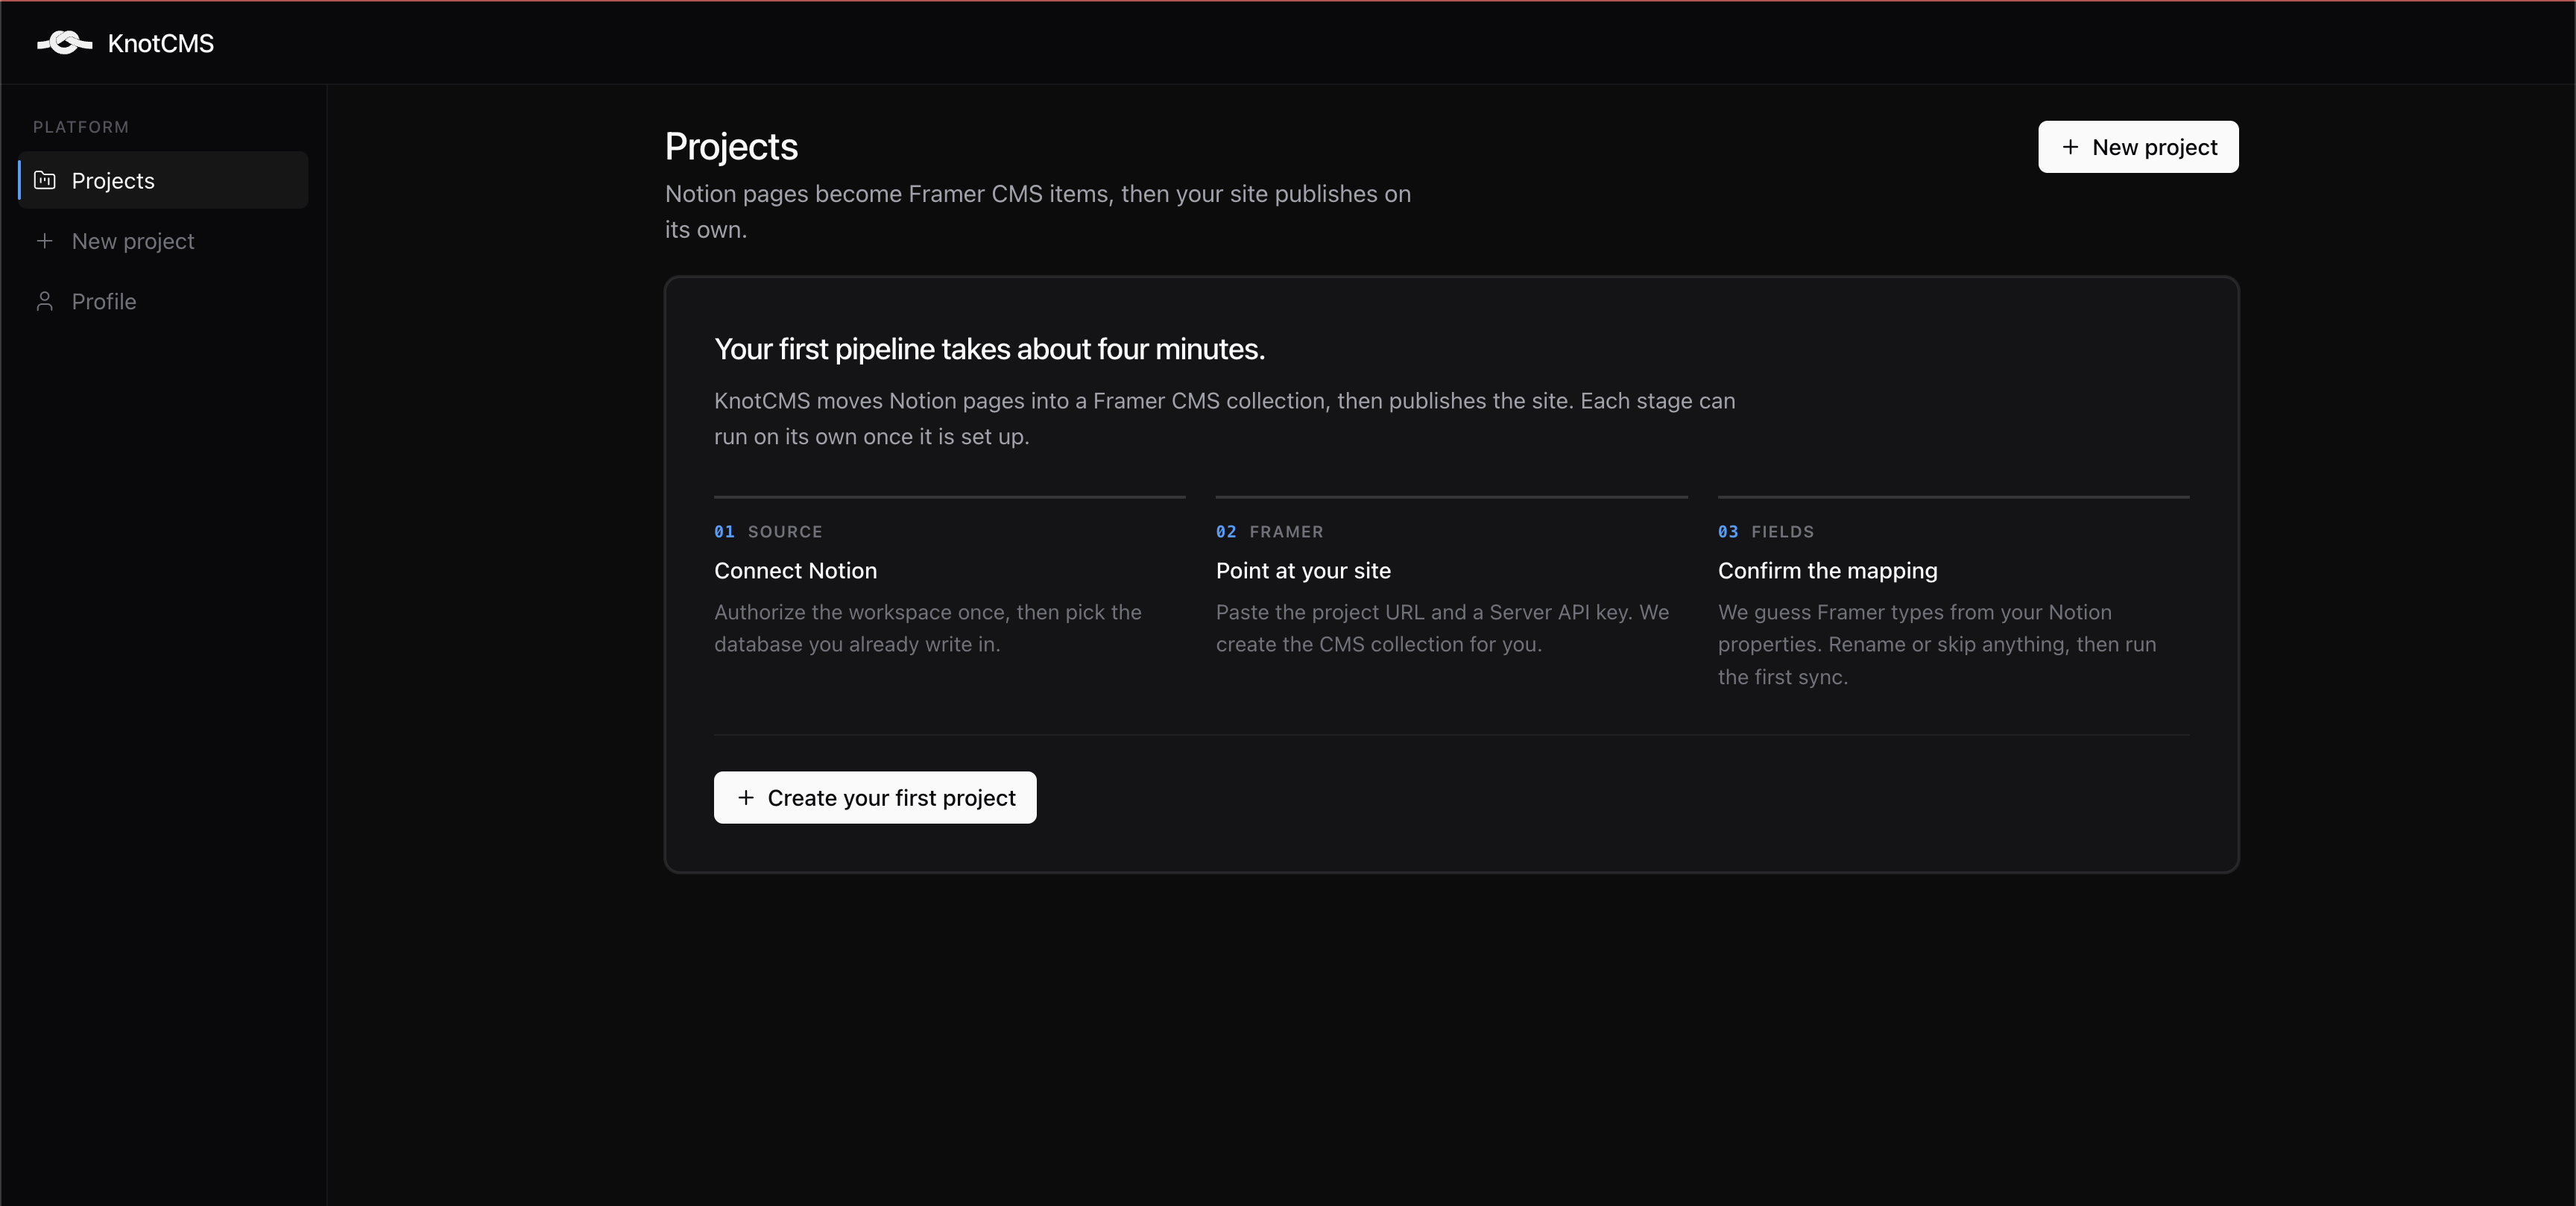
Task: Click the '03 FIELDS' step label
Action: (x=1766, y=532)
